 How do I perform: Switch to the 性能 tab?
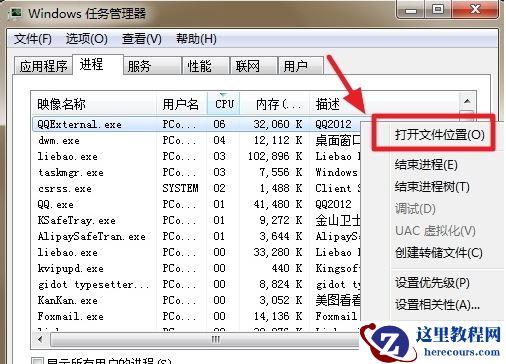tap(206, 66)
